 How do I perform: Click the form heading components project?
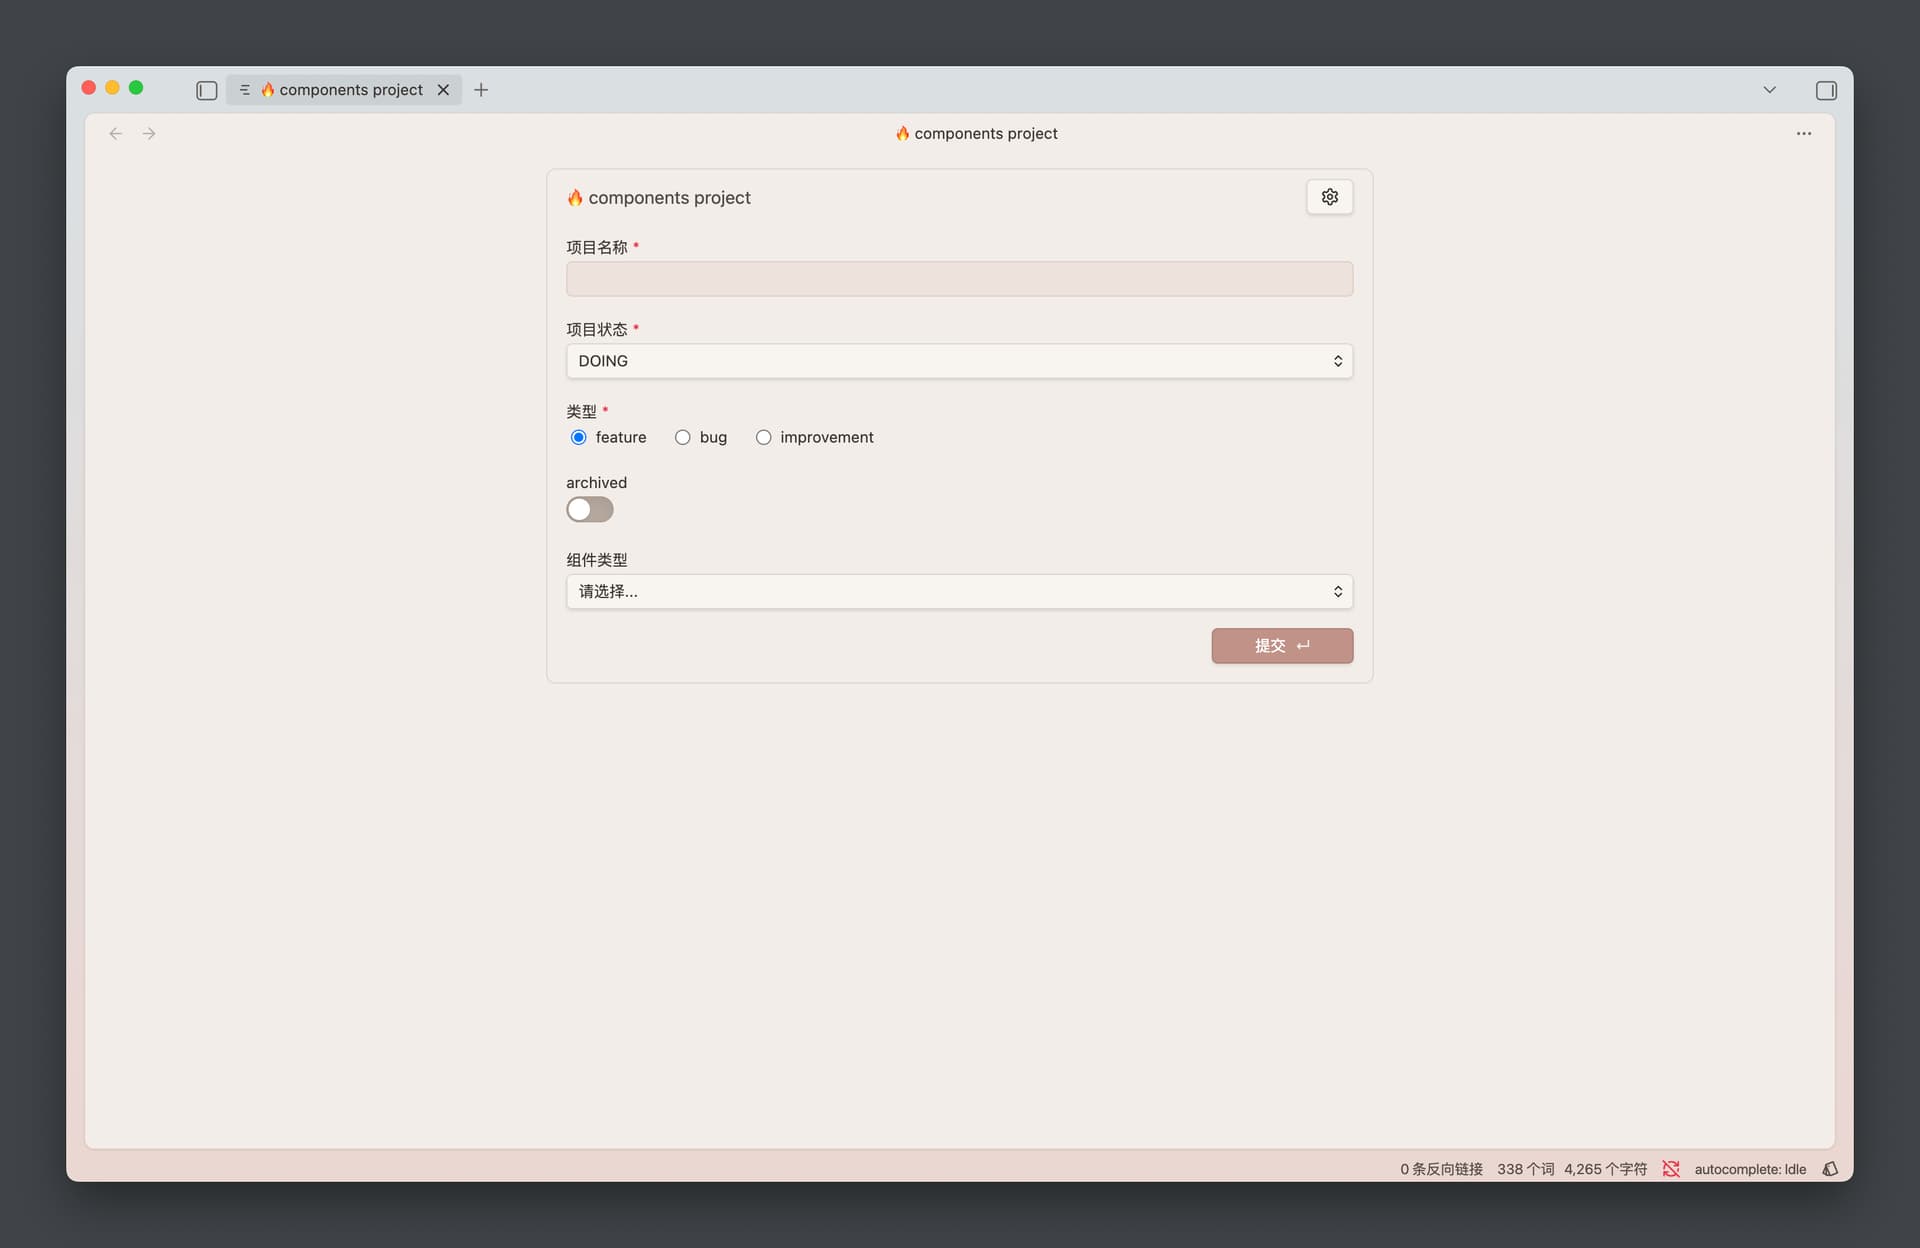(658, 198)
